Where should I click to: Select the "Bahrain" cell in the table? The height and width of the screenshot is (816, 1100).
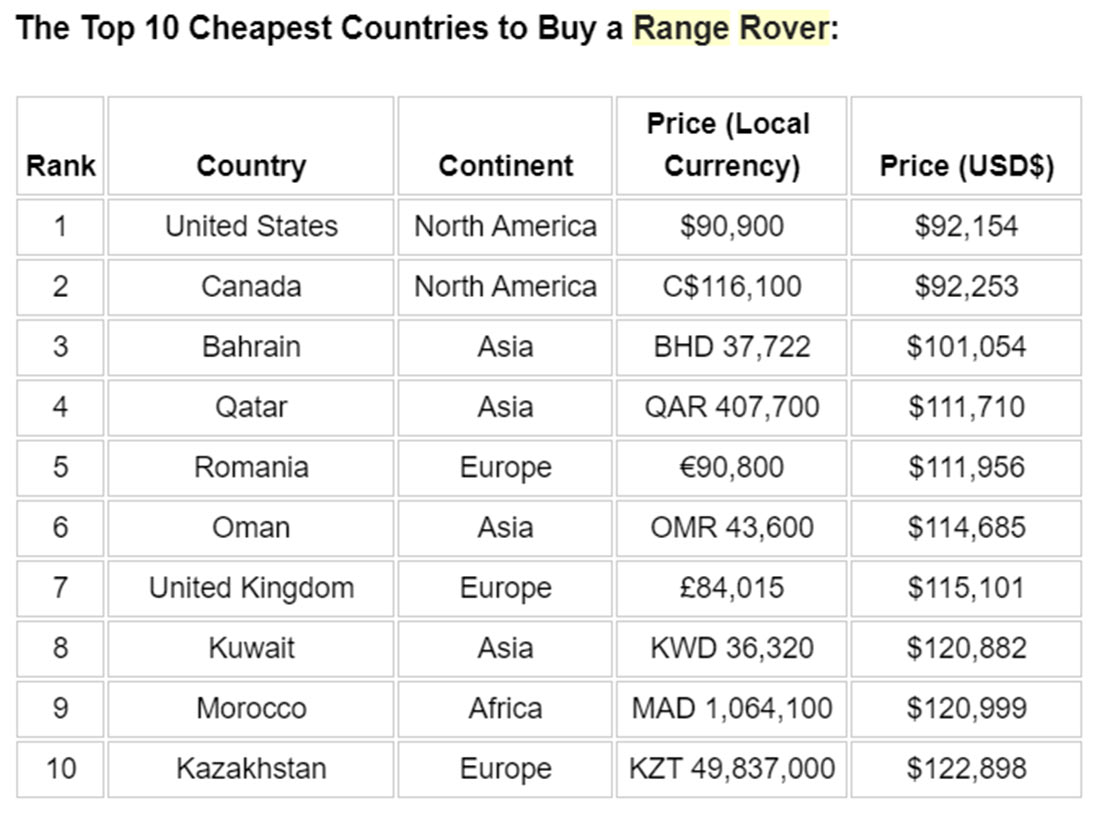pyautogui.click(x=251, y=347)
